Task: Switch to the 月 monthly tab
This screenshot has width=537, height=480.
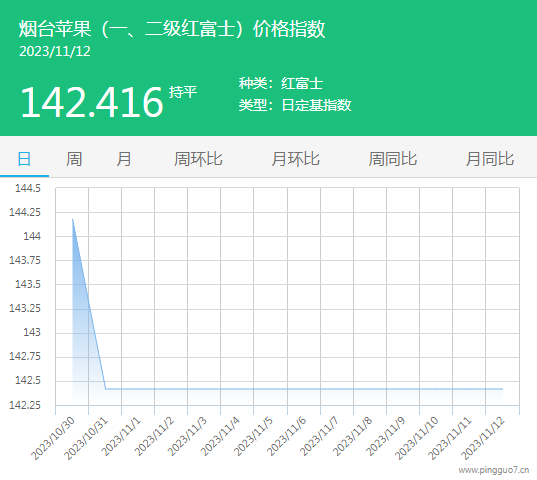Action: [x=124, y=159]
